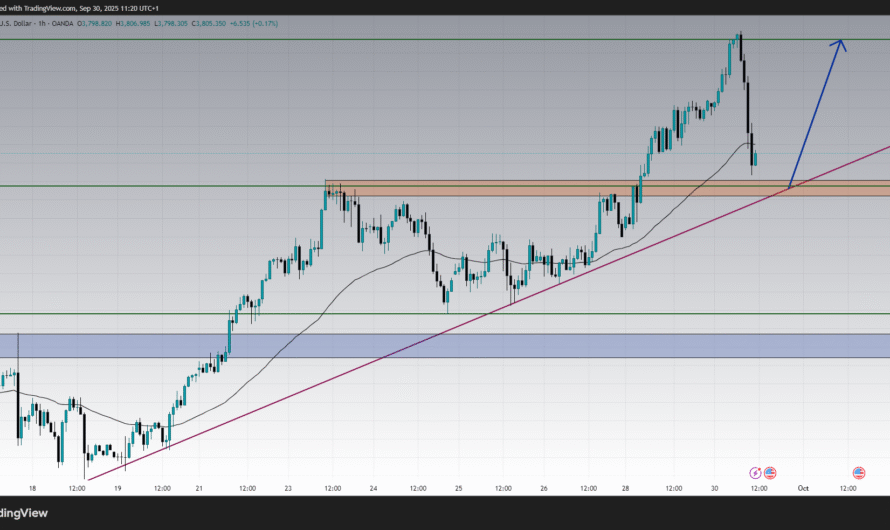Click the date label 19 on time axis

coord(117,489)
